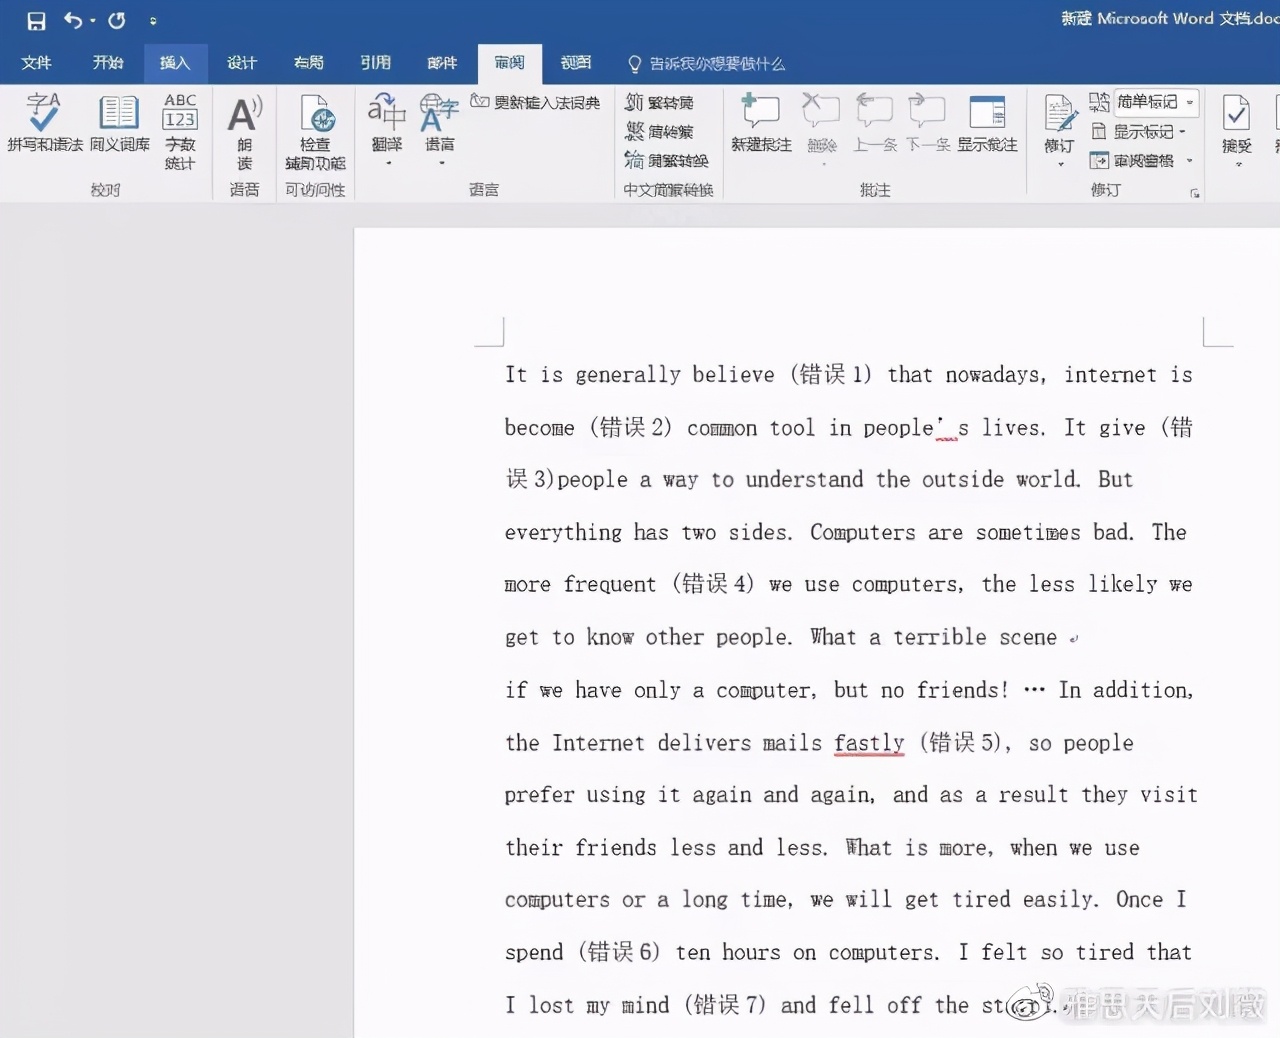Expand the 显示标记 options menu
1280x1038 pixels.
pyautogui.click(x=1143, y=131)
